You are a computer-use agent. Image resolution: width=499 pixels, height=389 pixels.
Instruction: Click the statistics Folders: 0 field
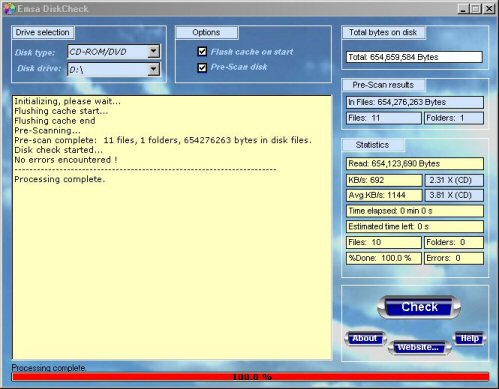click(x=454, y=242)
